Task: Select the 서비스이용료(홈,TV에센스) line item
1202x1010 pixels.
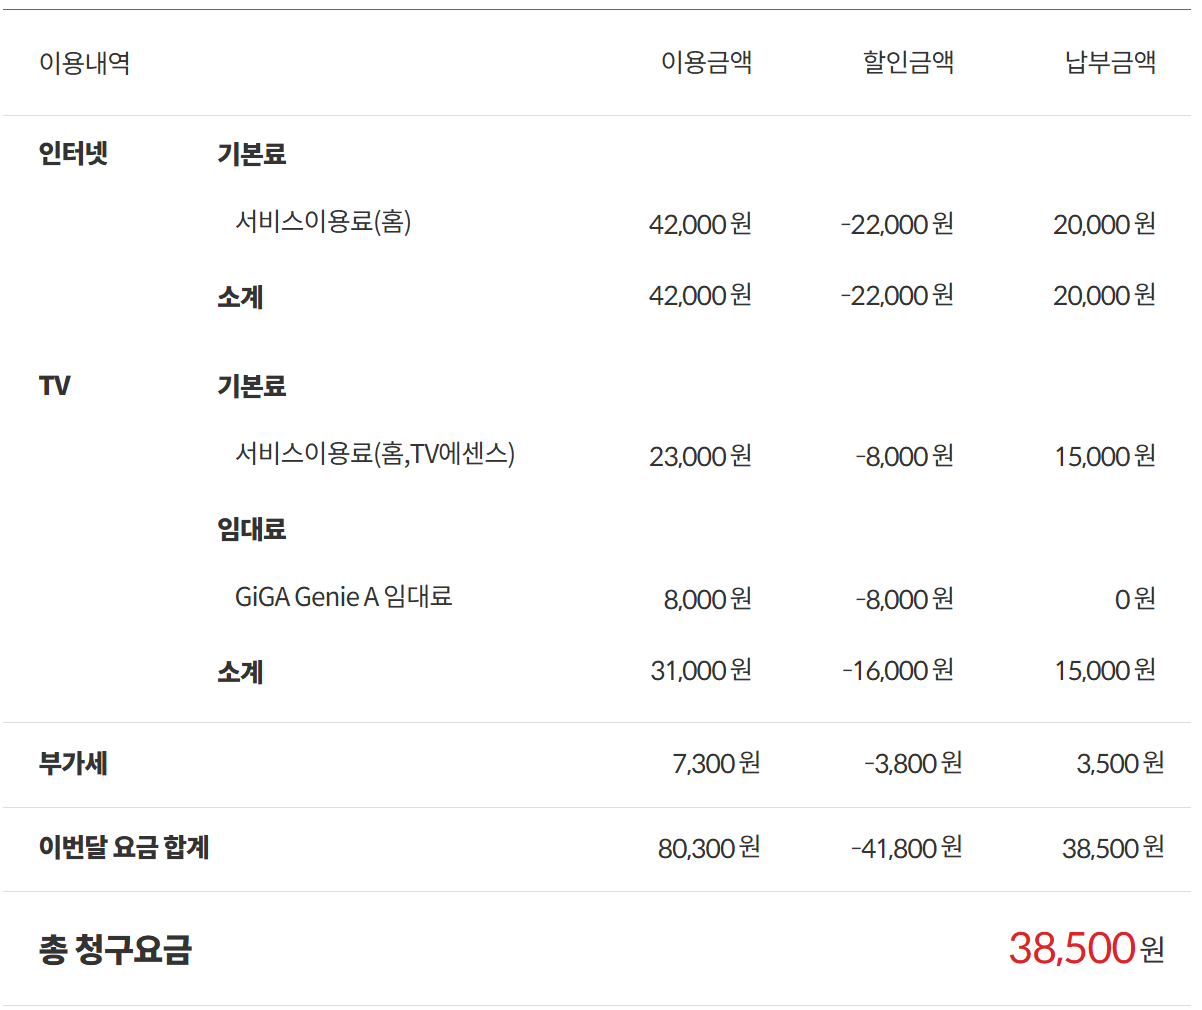Action: (375, 454)
